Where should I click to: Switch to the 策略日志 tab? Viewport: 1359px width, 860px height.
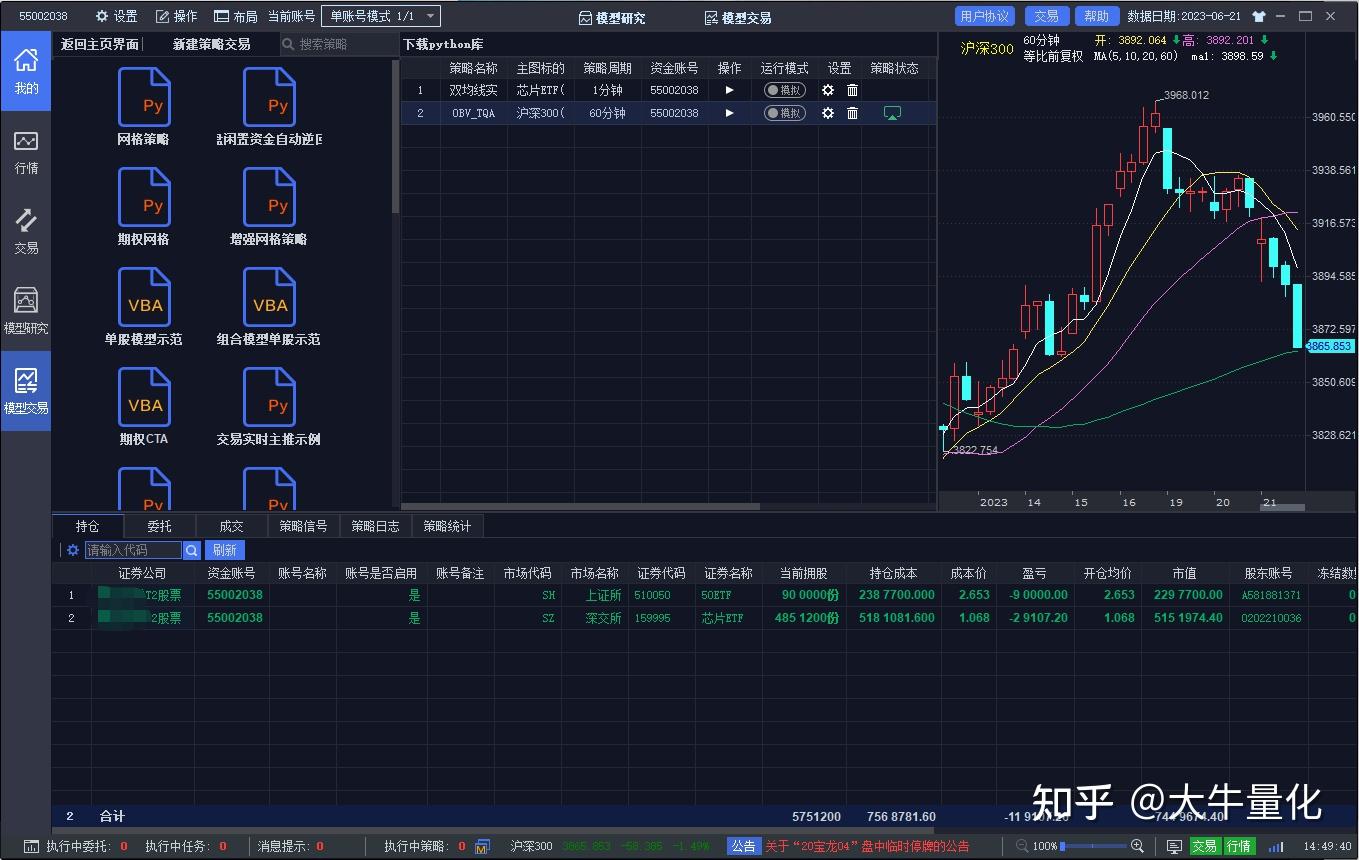click(375, 525)
